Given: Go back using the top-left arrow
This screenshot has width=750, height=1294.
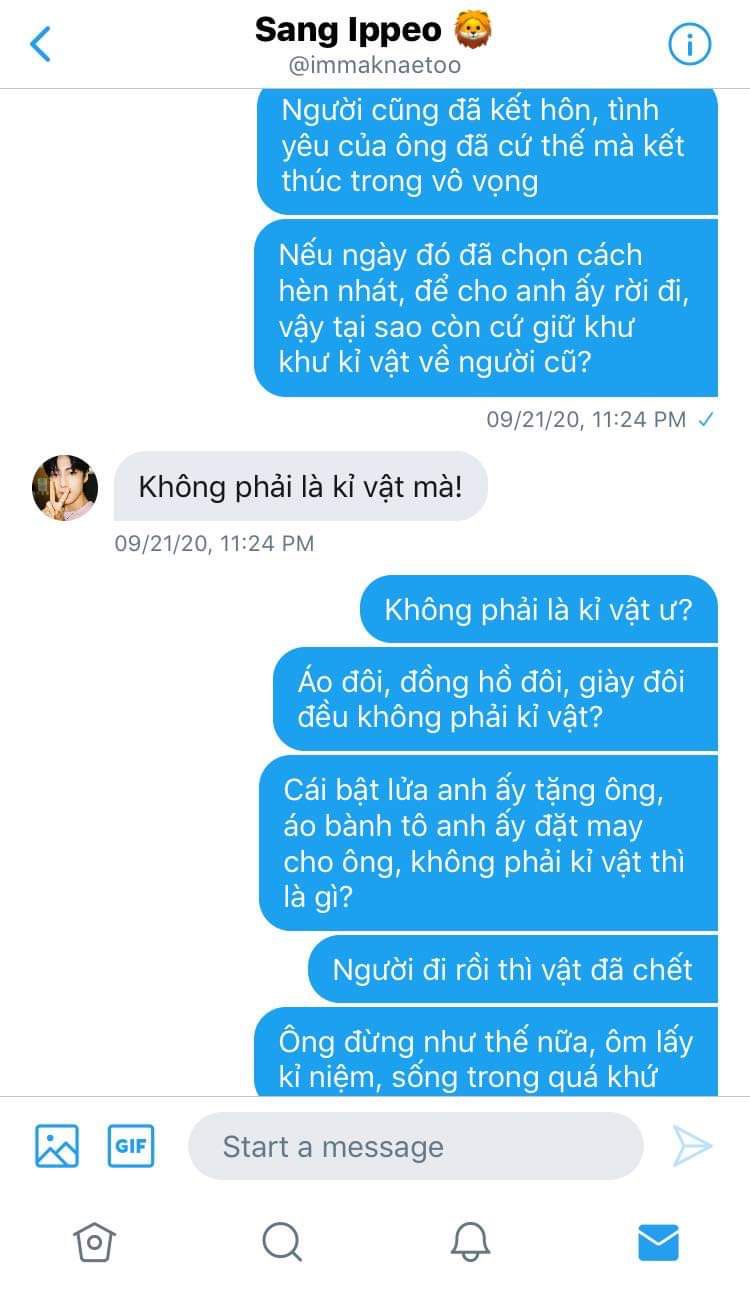Looking at the screenshot, I should pos(41,44).
